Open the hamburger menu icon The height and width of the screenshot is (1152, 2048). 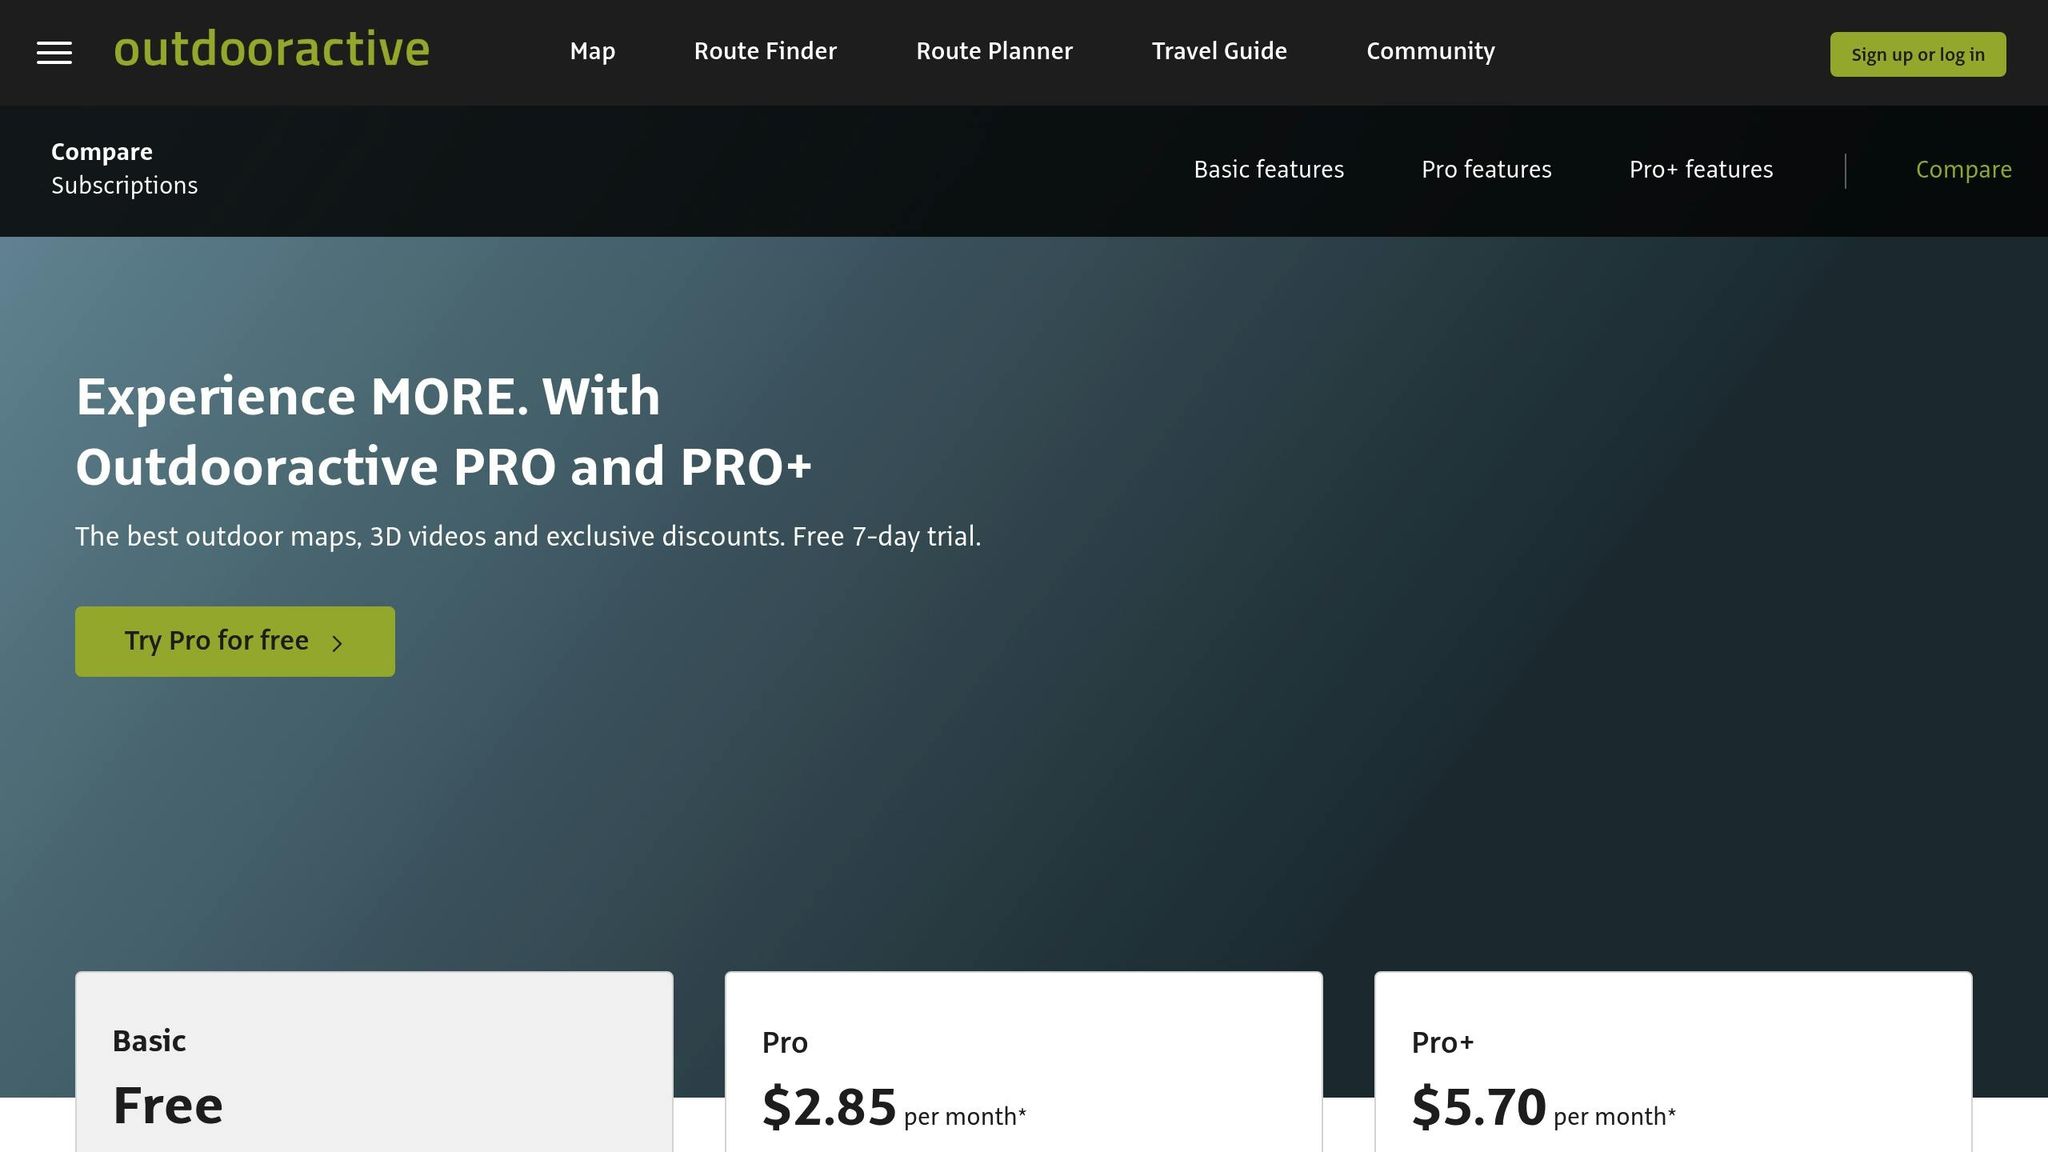click(x=54, y=53)
